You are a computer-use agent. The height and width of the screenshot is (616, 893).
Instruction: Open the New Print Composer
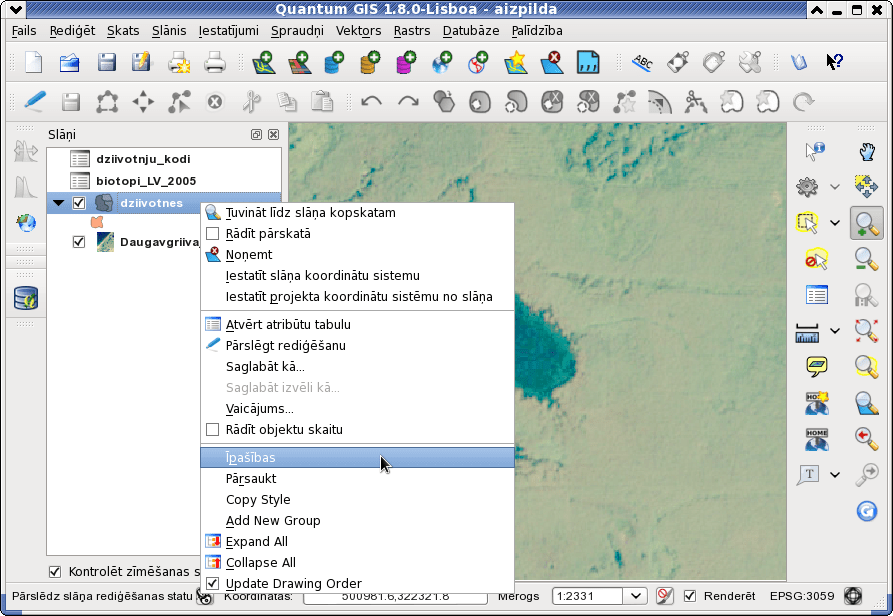coord(179,62)
